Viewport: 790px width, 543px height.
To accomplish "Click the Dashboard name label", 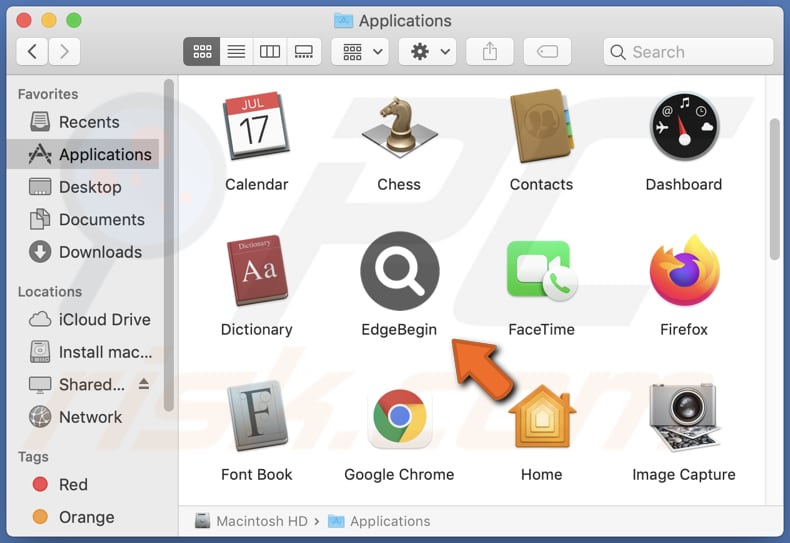I will point(684,184).
